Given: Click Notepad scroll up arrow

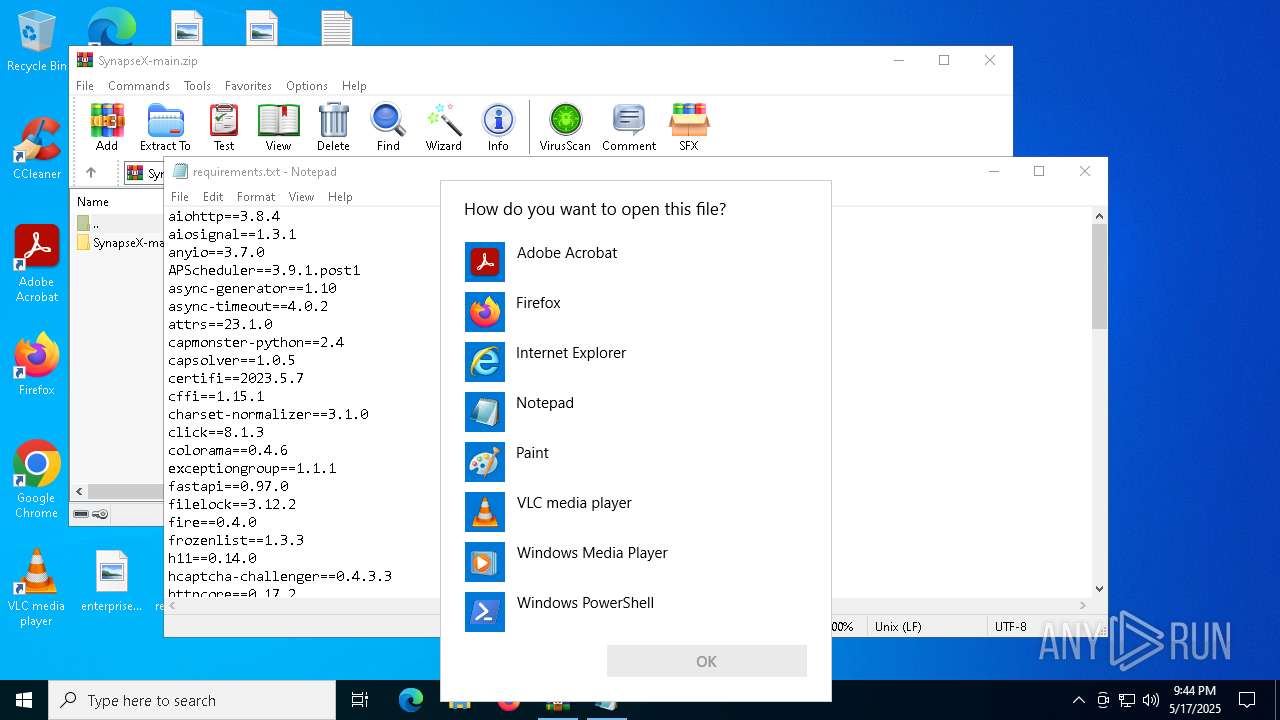Looking at the screenshot, I should (x=1099, y=215).
